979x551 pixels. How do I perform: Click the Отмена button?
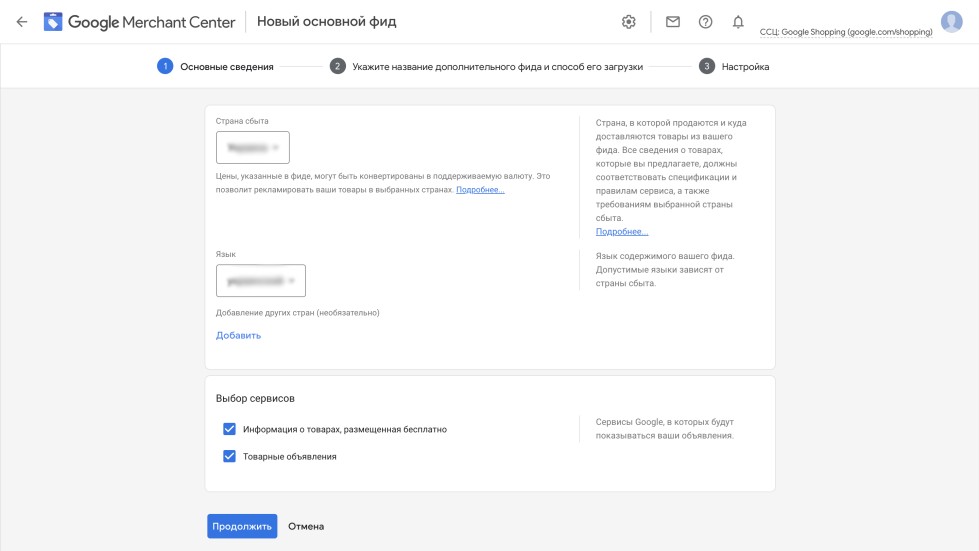click(x=306, y=526)
